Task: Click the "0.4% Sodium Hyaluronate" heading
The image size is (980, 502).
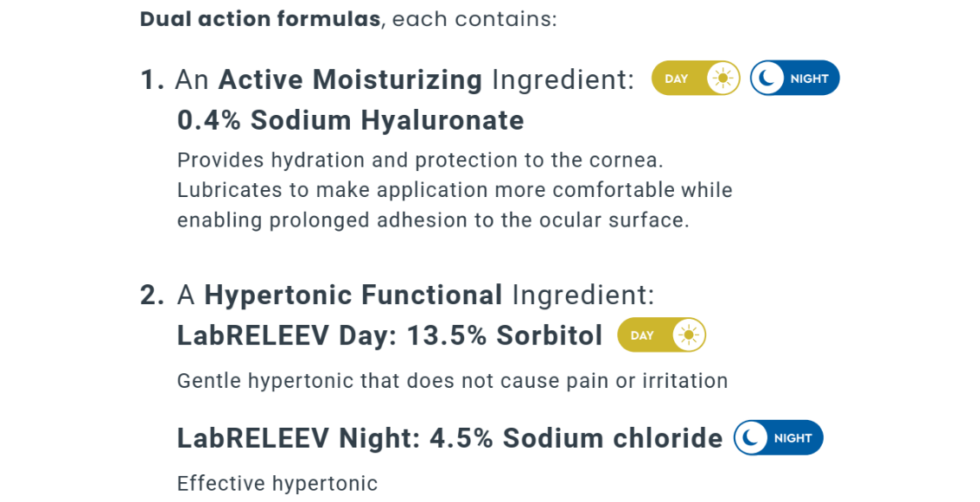Action: (350, 121)
